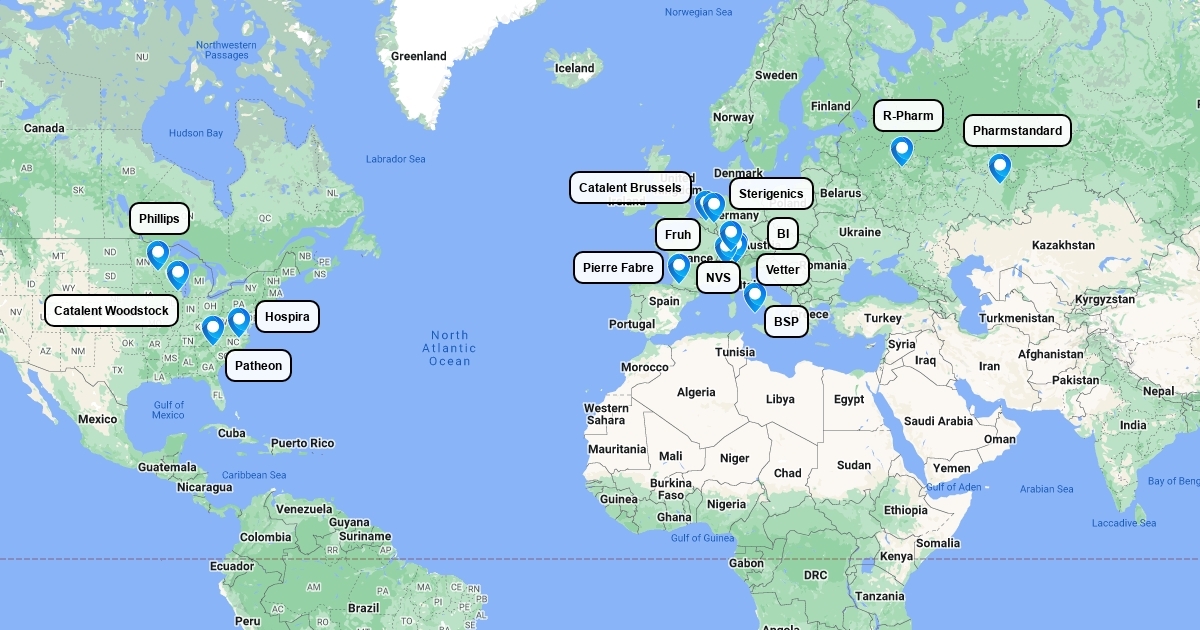
Task: Click the Patheon label box
Action: (x=259, y=366)
